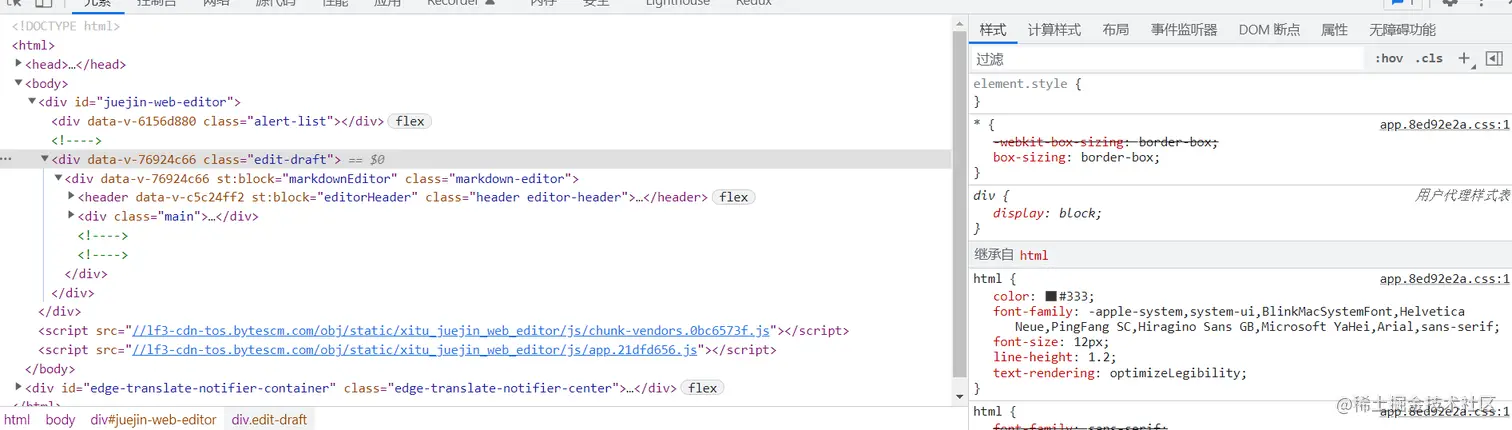This screenshot has height=430, width=1512.
Task: Expand the div class main node
Action: (71, 216)
